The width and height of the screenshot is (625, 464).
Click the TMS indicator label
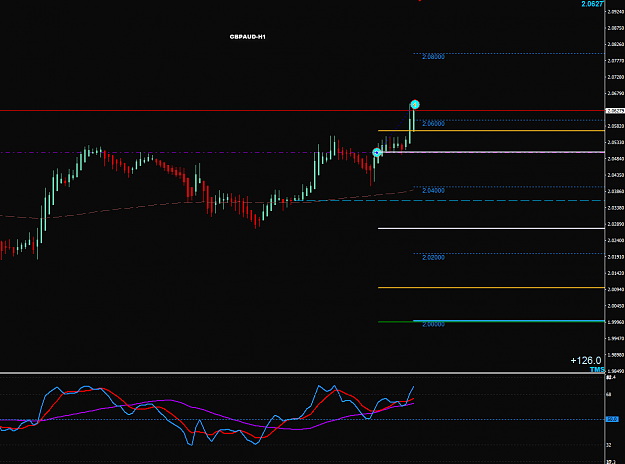(x=597, y=370)
